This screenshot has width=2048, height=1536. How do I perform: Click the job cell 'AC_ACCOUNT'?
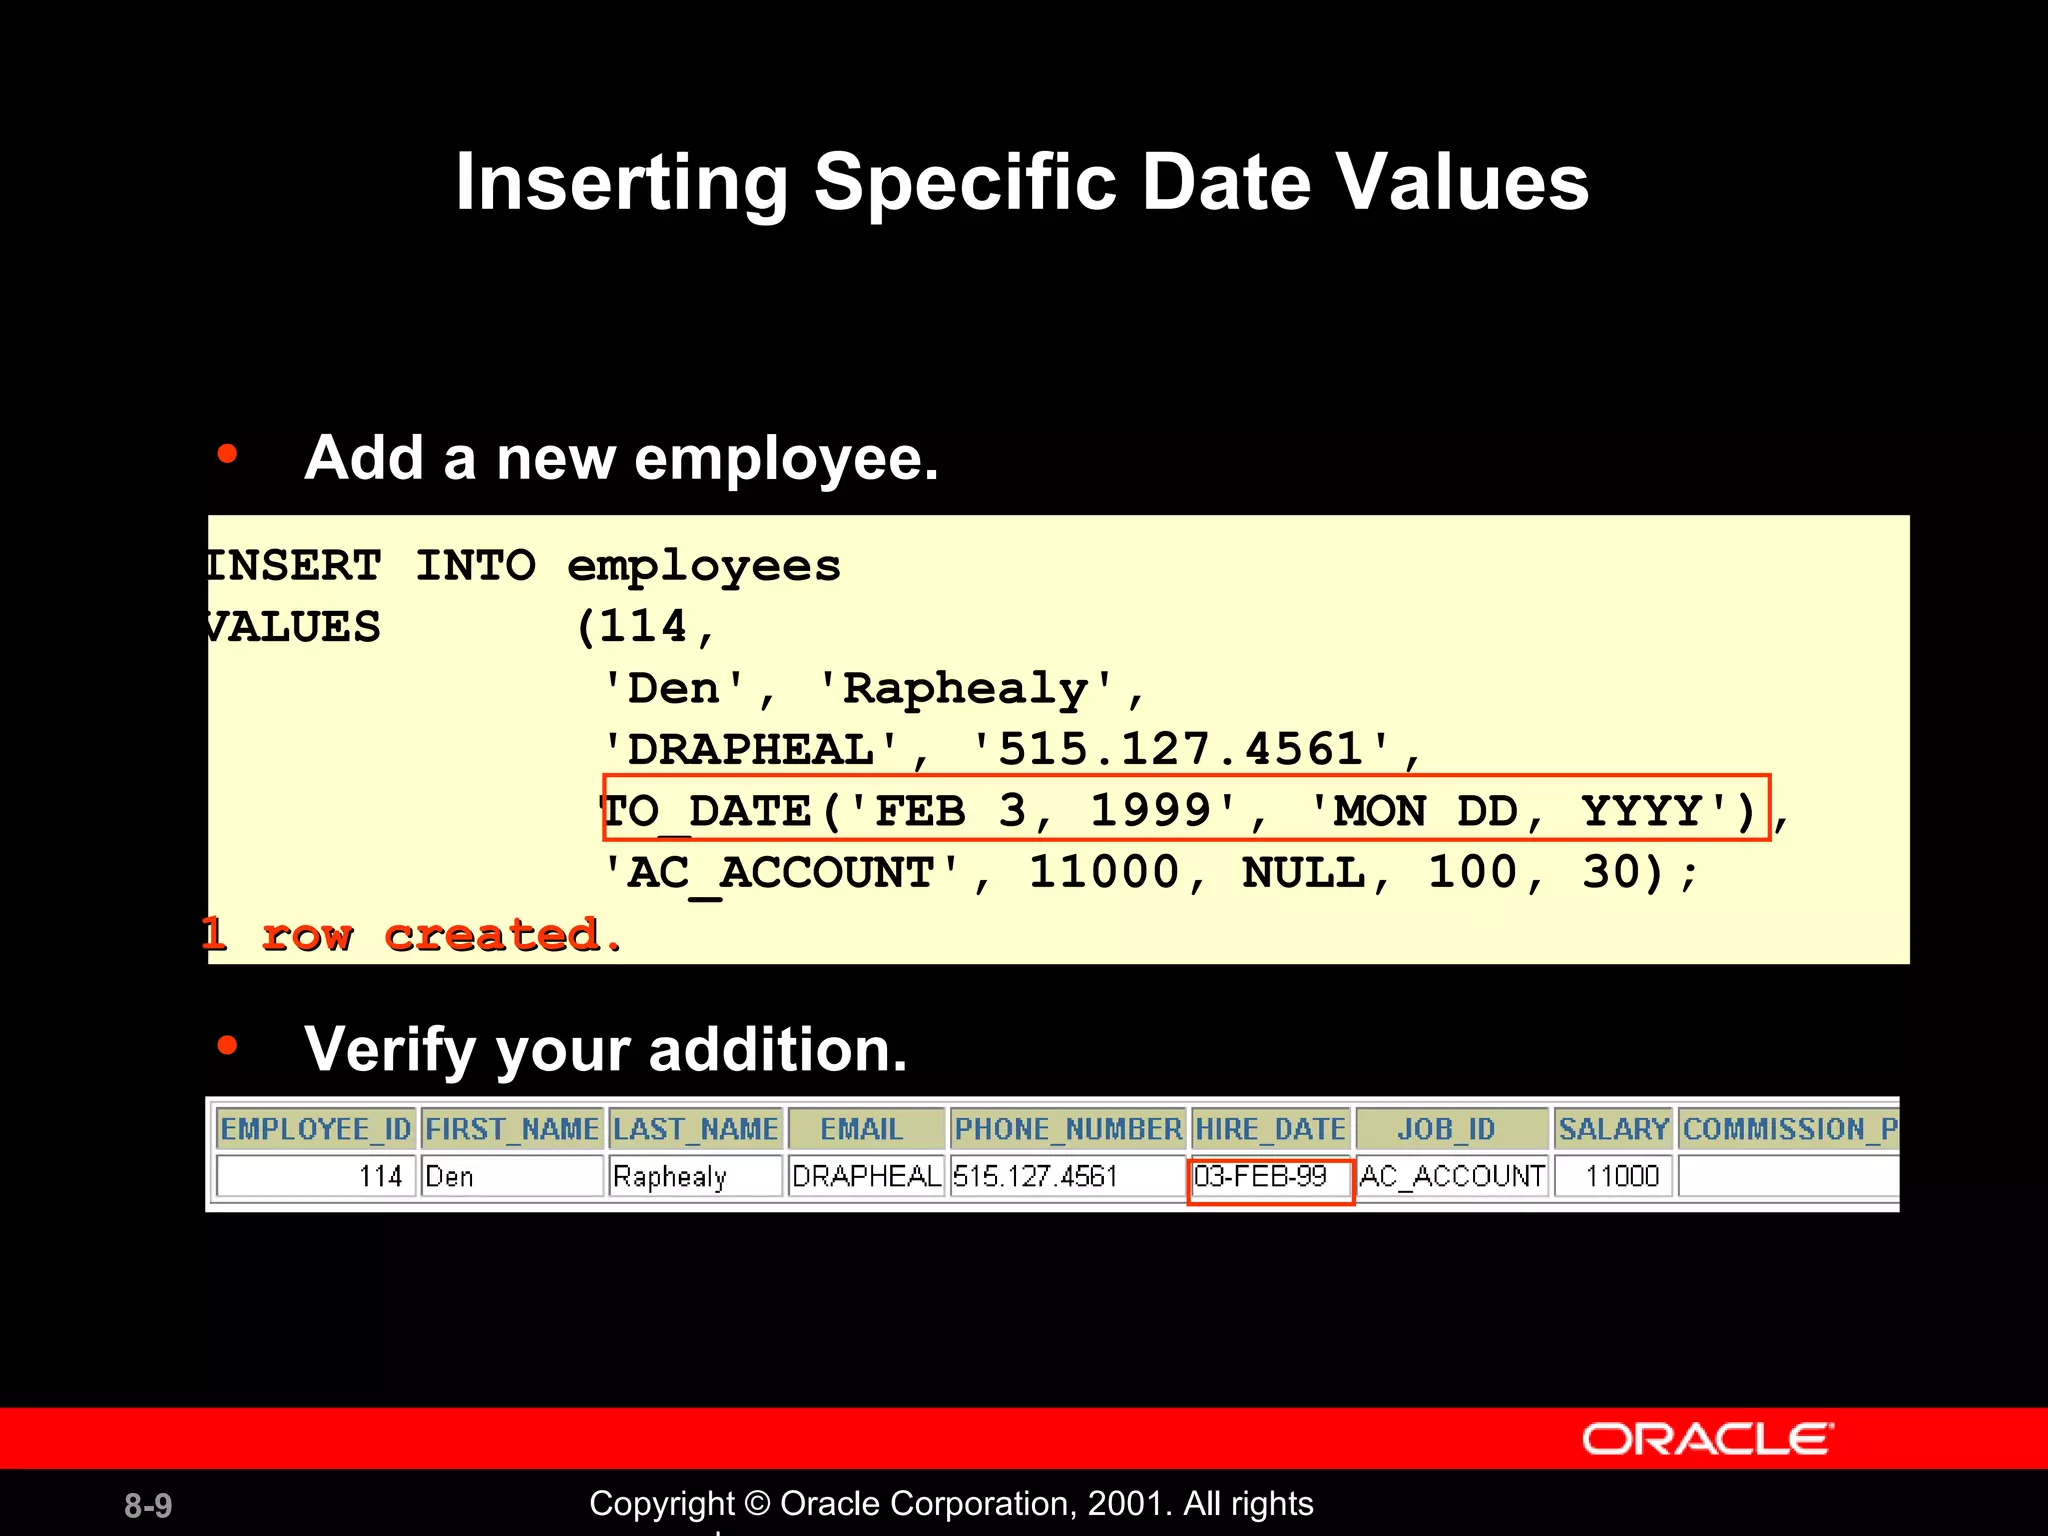click(1452, 1176)
